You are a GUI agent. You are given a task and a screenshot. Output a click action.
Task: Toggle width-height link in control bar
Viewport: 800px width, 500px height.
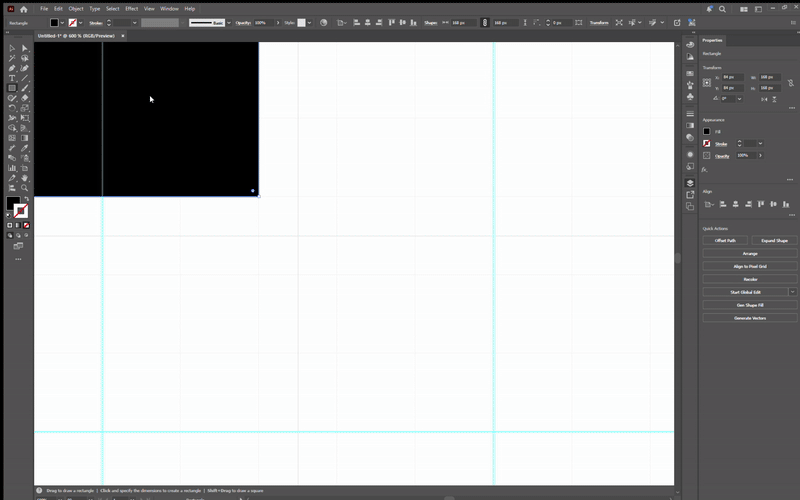[x=485, y=22]
